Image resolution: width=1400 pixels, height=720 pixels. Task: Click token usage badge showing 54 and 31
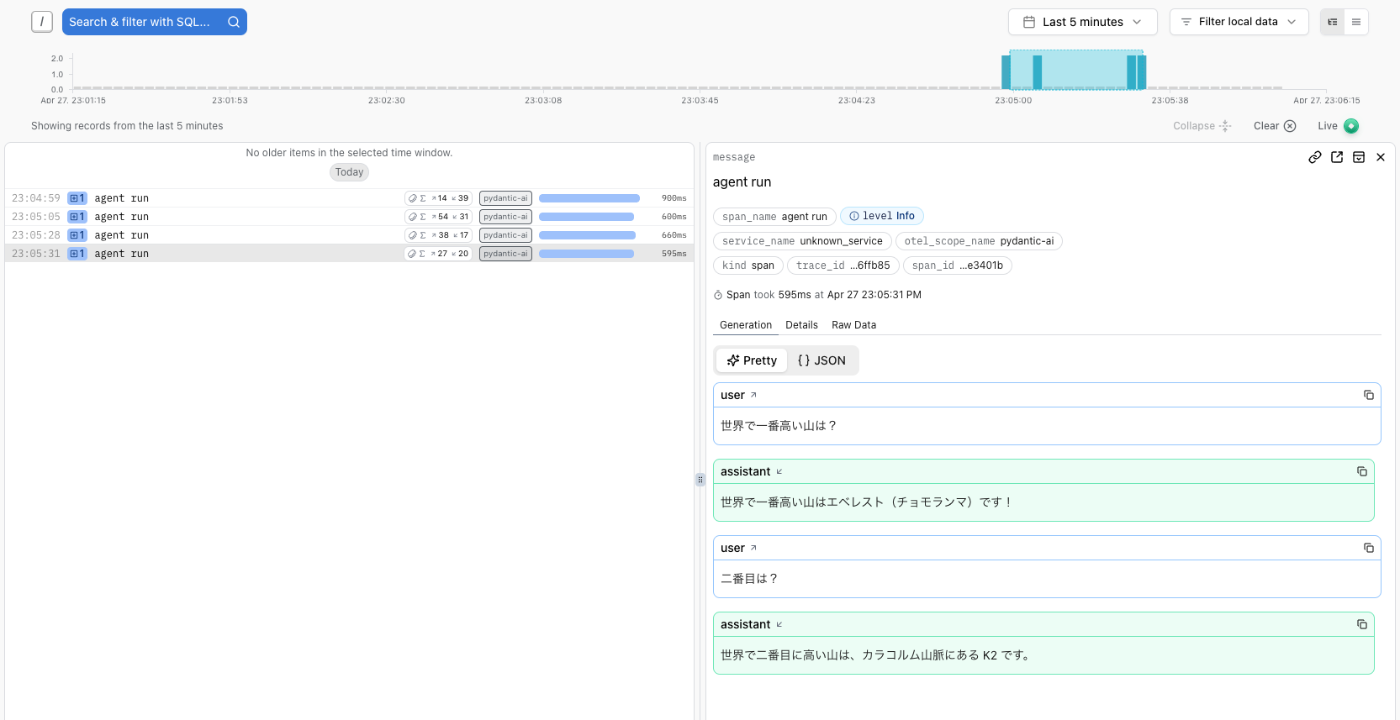point(438,216)
